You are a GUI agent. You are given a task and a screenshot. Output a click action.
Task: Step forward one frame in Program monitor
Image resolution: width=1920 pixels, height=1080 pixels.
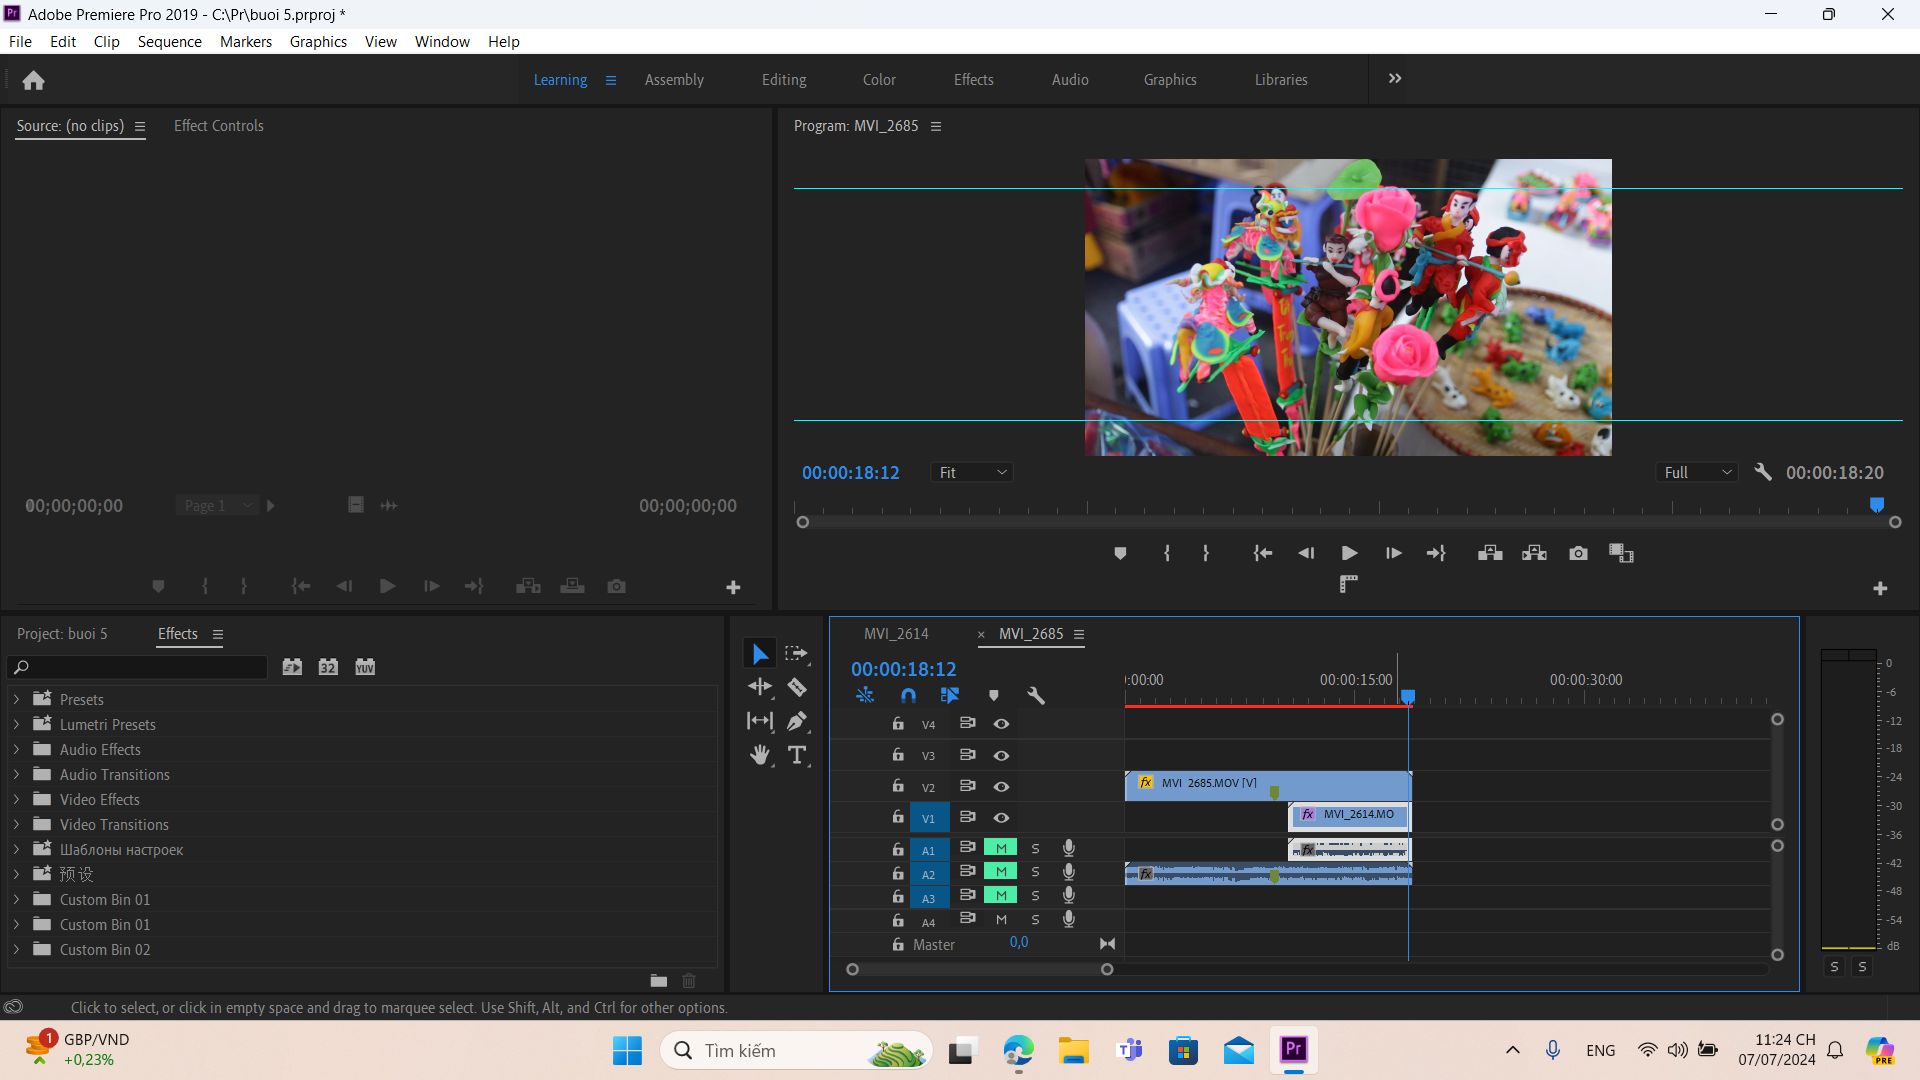(x=1393, y=553)
